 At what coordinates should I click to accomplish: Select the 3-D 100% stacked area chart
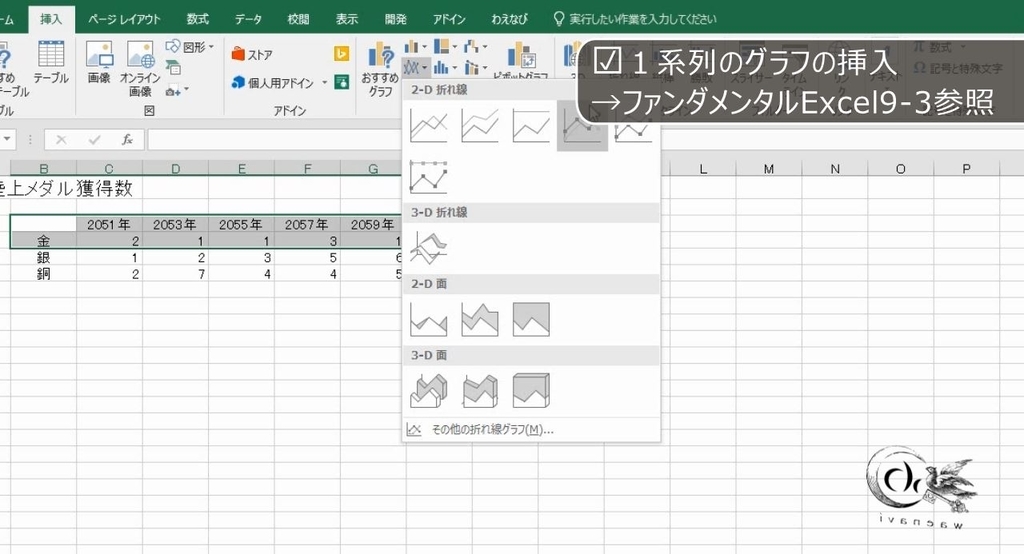(530, 391)
